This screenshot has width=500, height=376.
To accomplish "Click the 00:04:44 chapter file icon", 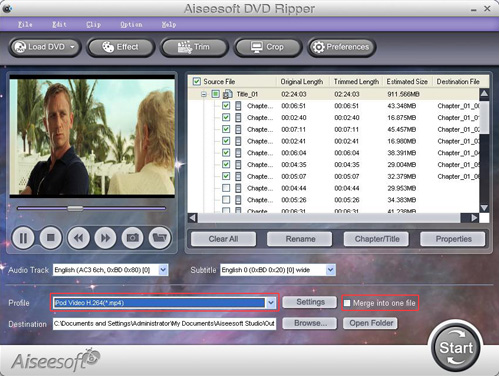I will tap(238, 188).
